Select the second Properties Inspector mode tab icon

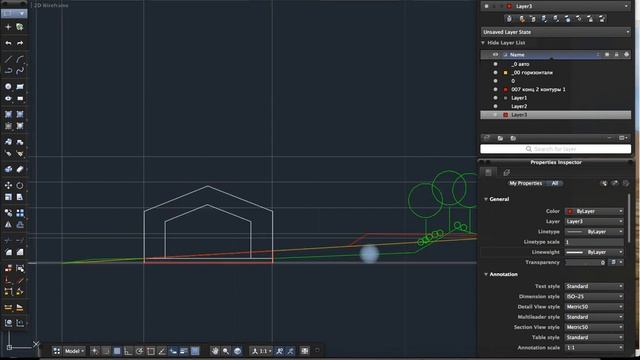[507, 172]
